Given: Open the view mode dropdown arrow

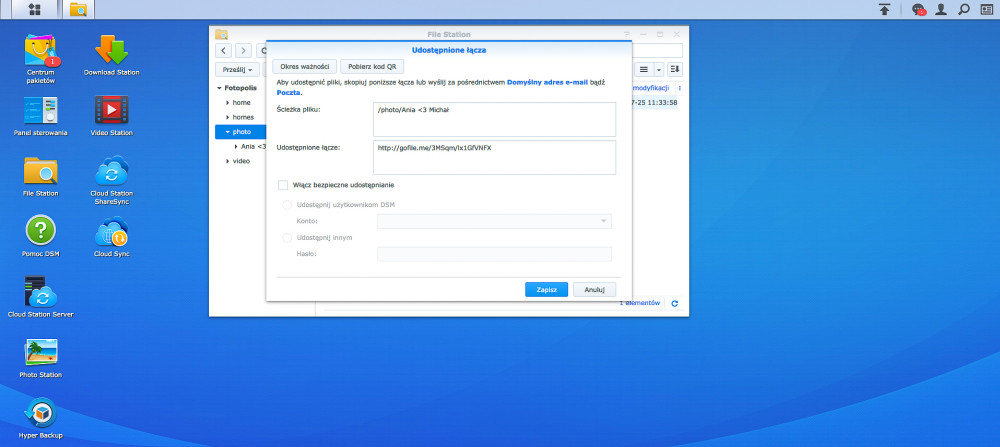Looking at the screenshot, I should coord(659,69).
